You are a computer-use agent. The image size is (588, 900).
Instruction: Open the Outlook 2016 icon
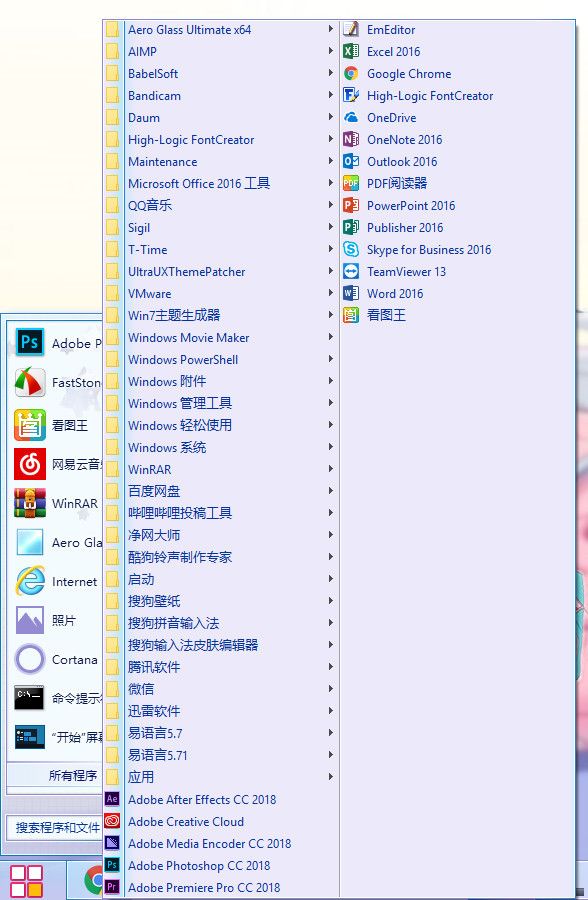tap(351, 161)
